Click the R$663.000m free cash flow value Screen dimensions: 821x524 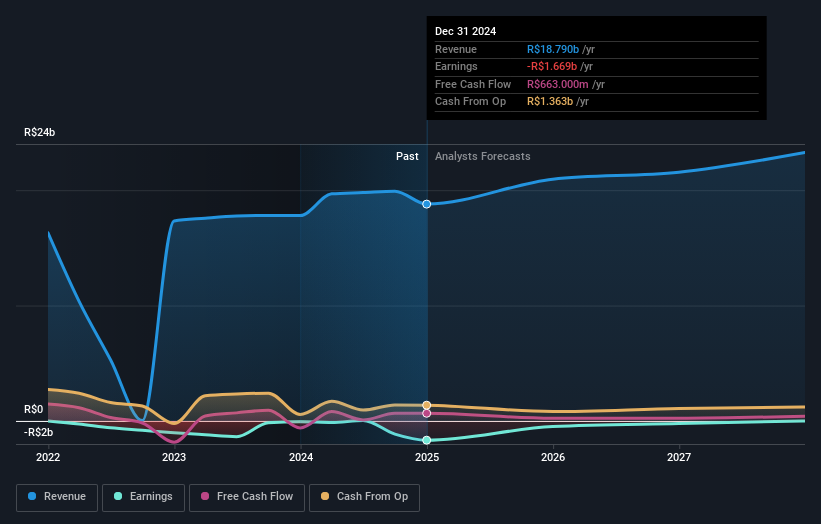pos(558,84)
